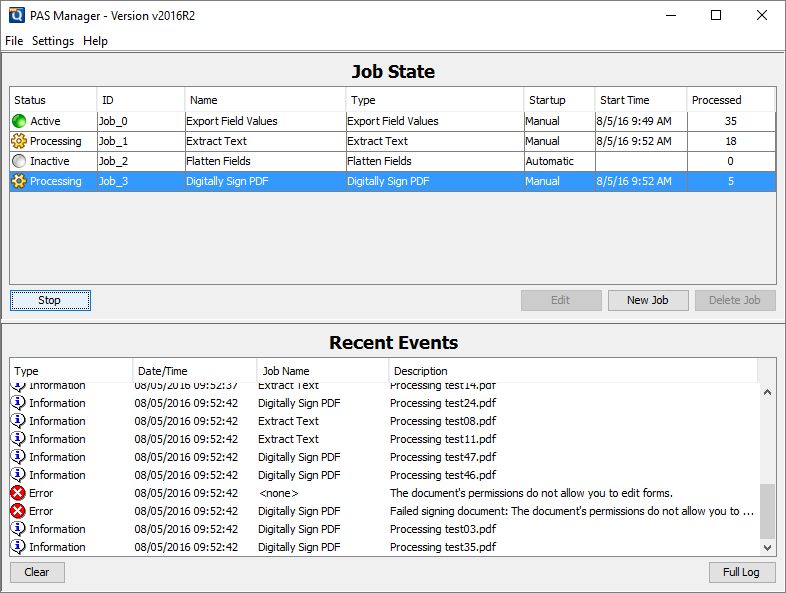Click the events Job Name column header
Screen dimensions: 786x593
click(323, 371)
